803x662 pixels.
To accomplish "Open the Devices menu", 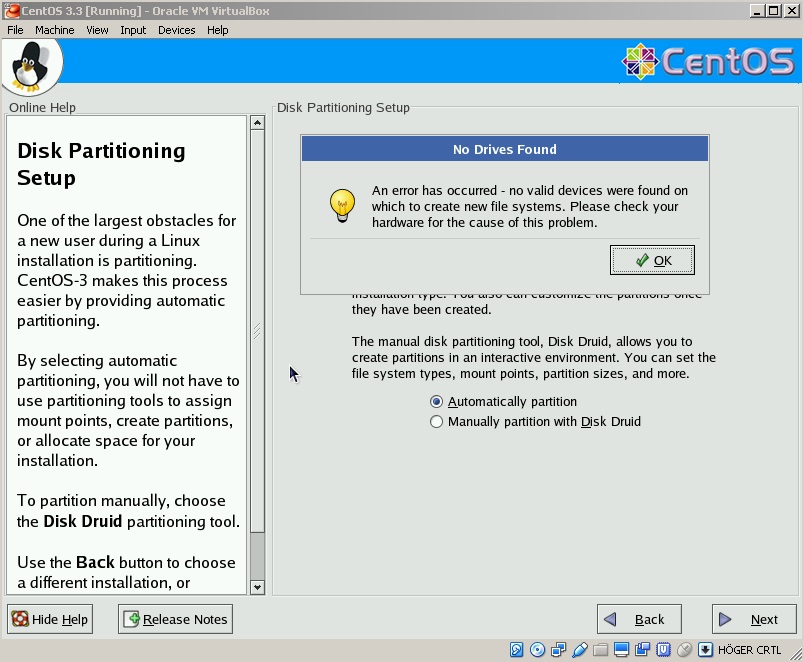I will (177, 30).
